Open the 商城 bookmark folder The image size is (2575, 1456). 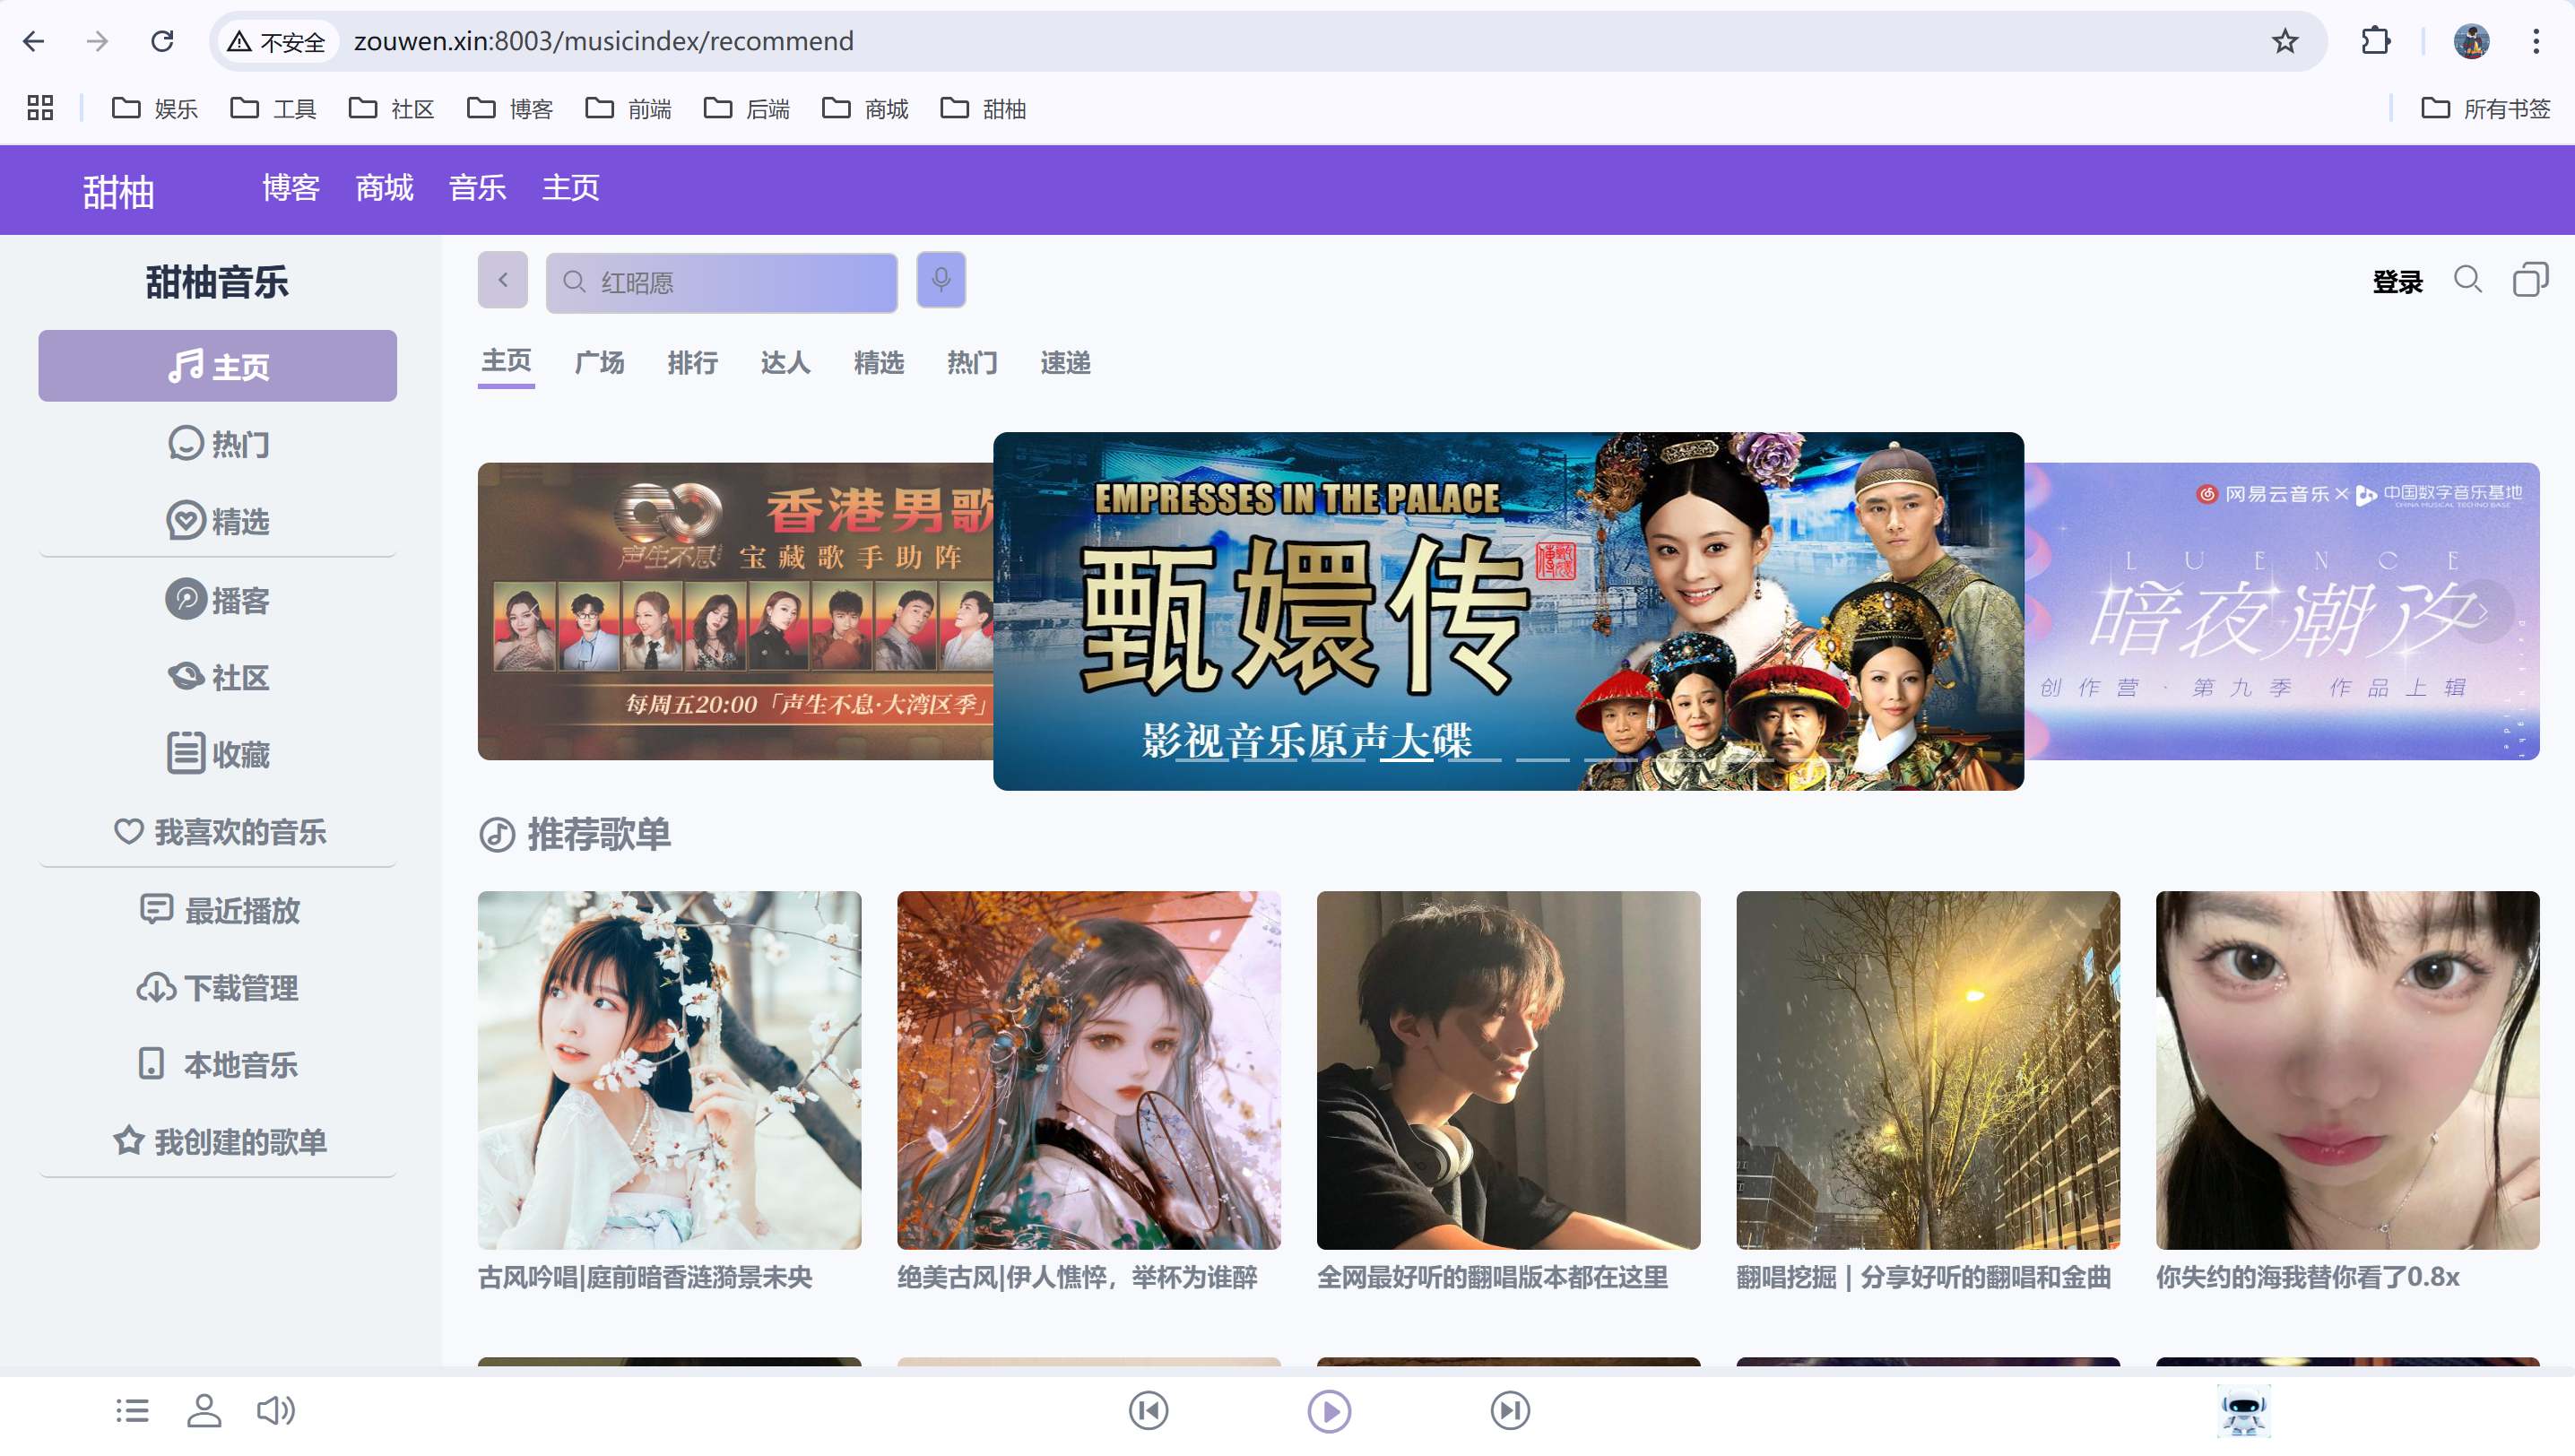click(x=865, y=108)
